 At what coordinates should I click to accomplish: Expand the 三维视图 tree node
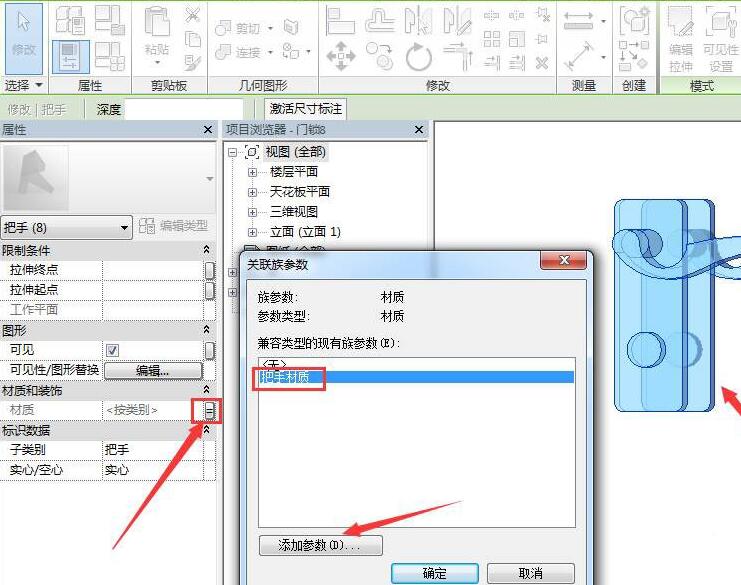tap(252, 212)
